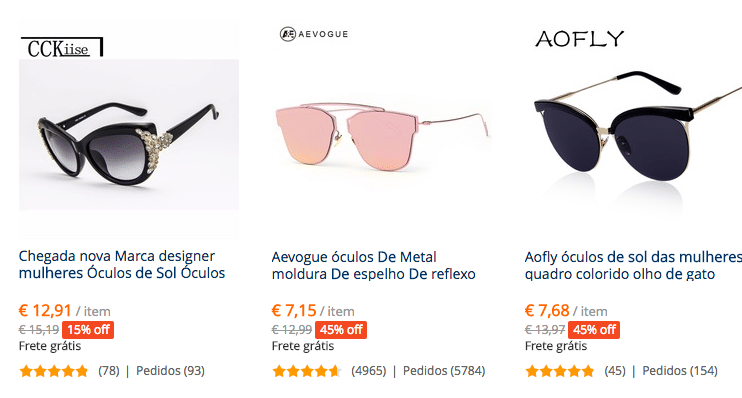Click the AOFLY brand logo
742x398 pixels.
coord(580,39)
